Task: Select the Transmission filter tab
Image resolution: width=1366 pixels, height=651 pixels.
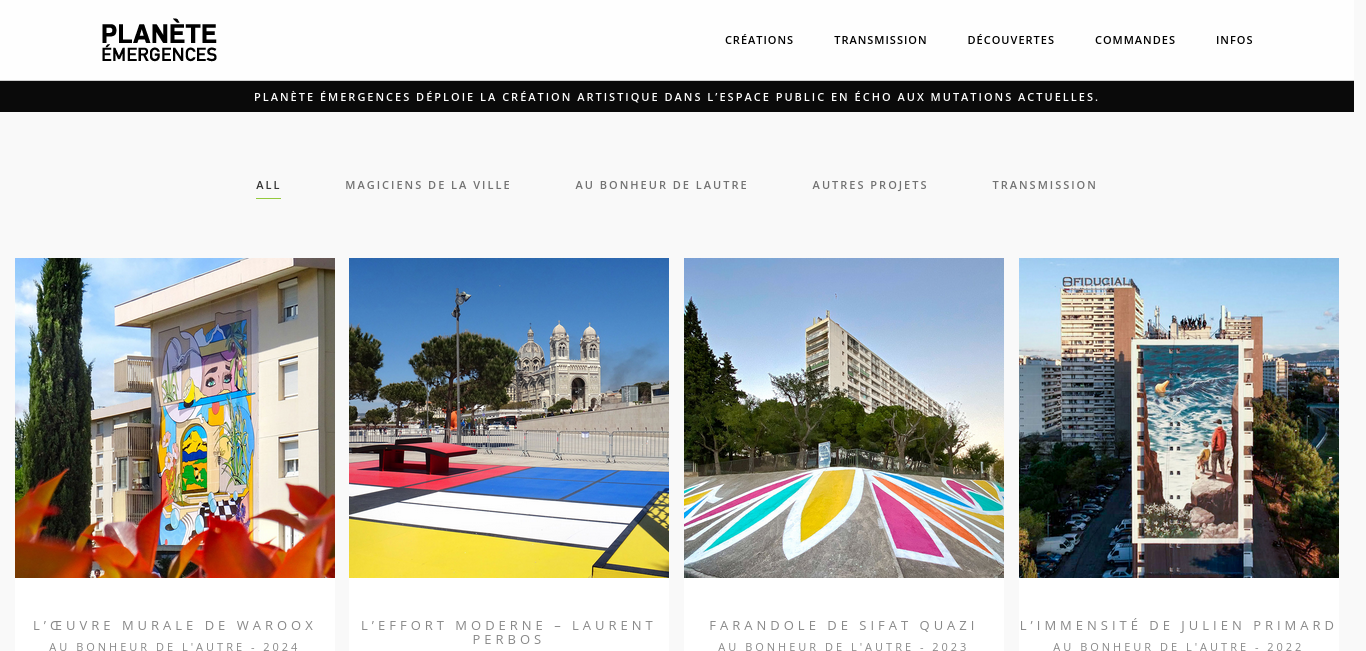Action: [x=1044, y=185]
